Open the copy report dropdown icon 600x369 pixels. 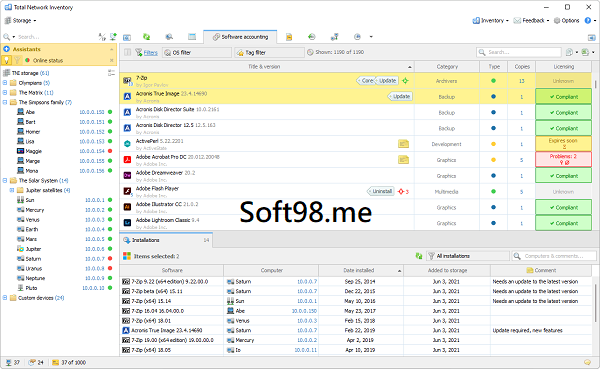coord(571,52)
